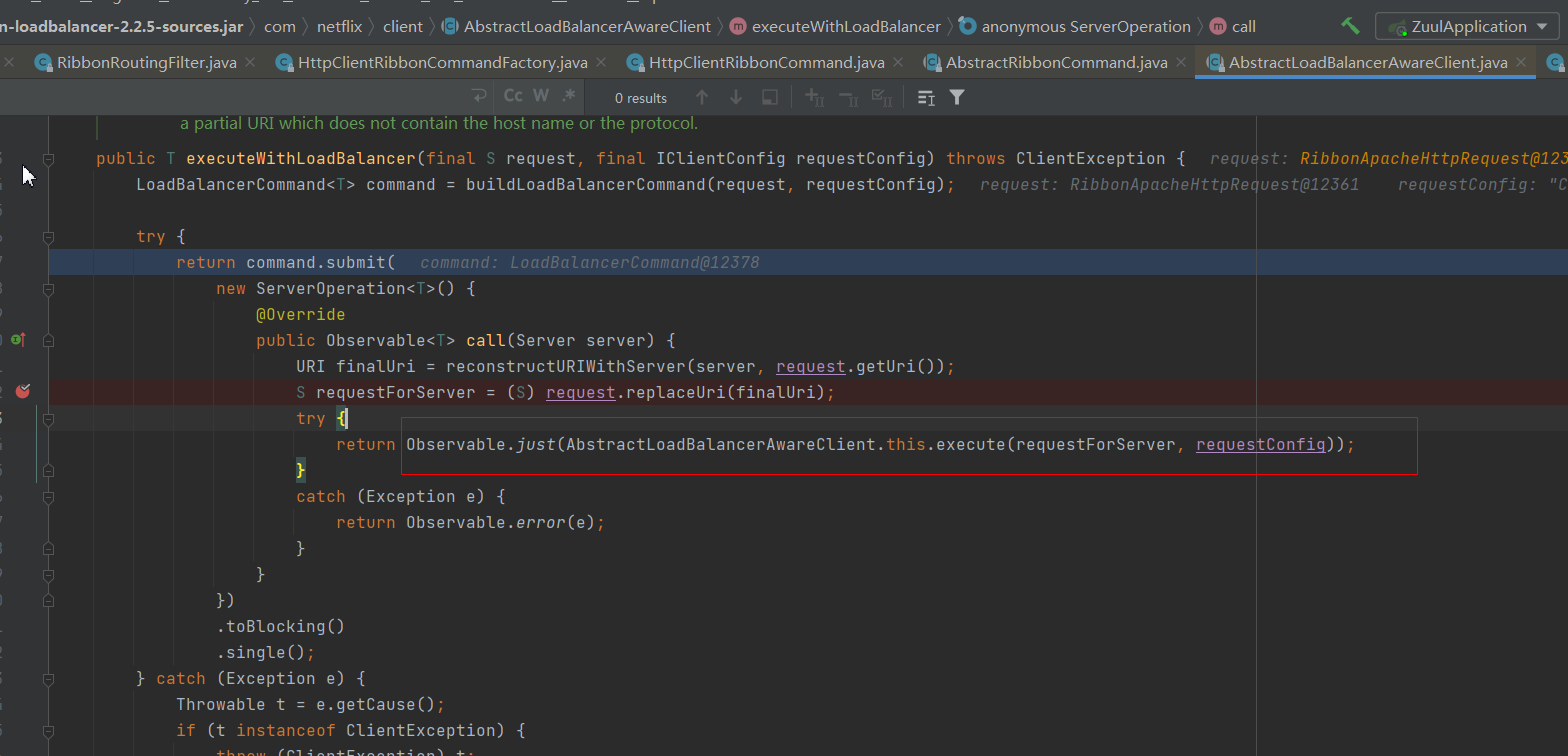
Task: Collapse the new ServerOperation fold marker
Action: click(x=48, y=288)
